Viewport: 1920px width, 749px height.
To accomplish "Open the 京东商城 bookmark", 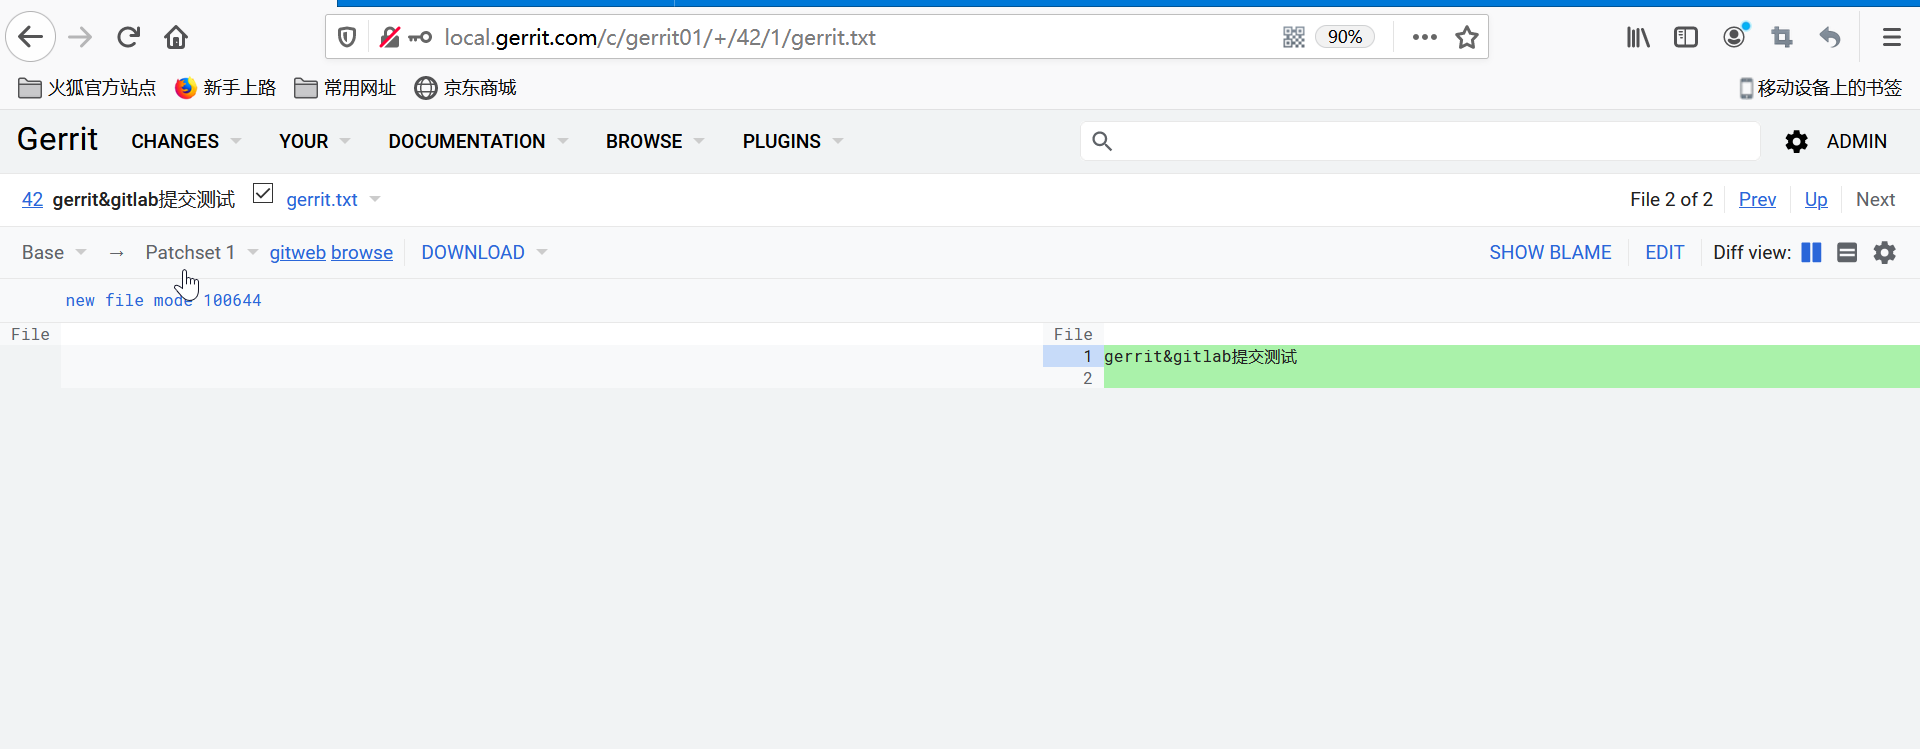I will pos(465,88).
